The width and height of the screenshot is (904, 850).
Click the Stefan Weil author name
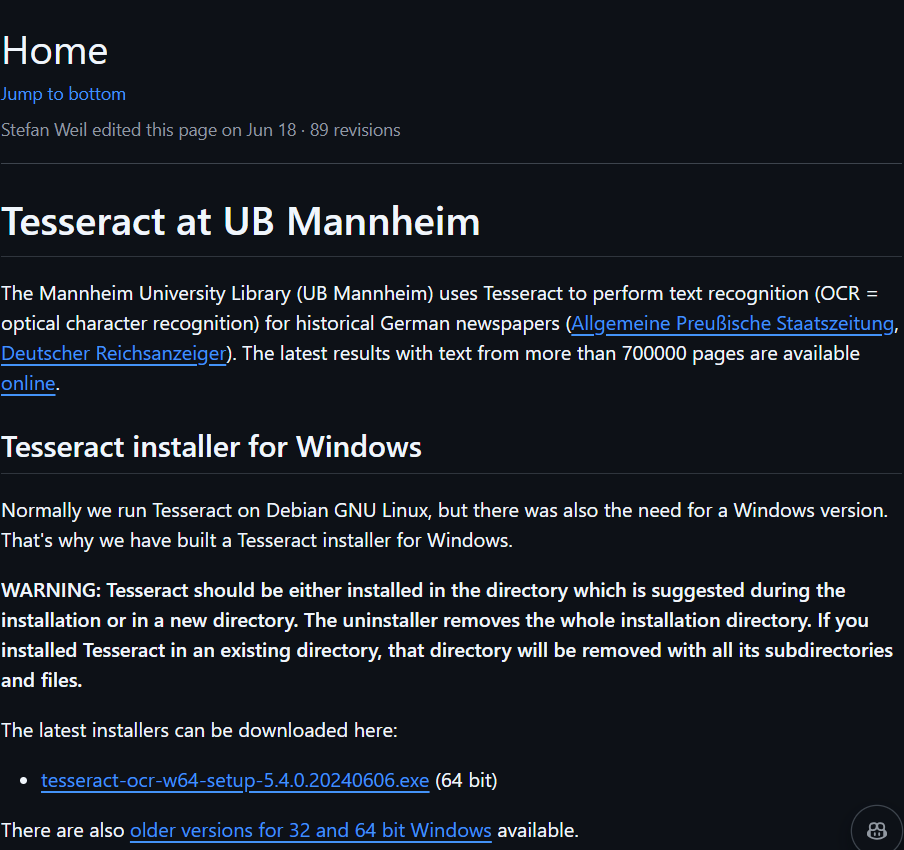[44, 130]
